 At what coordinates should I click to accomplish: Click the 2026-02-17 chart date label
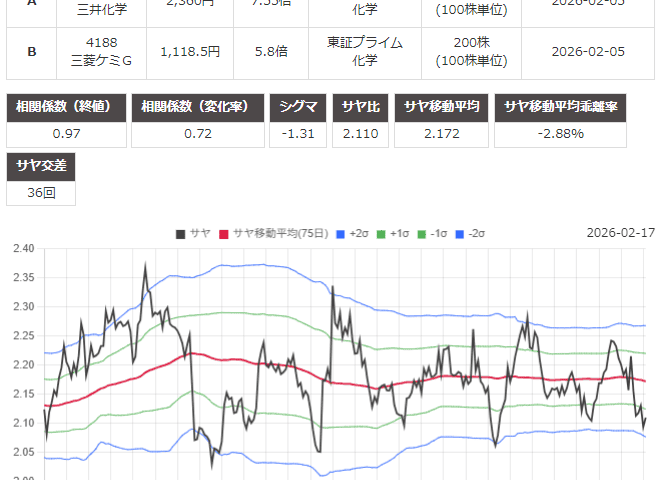tap(620, 233)
